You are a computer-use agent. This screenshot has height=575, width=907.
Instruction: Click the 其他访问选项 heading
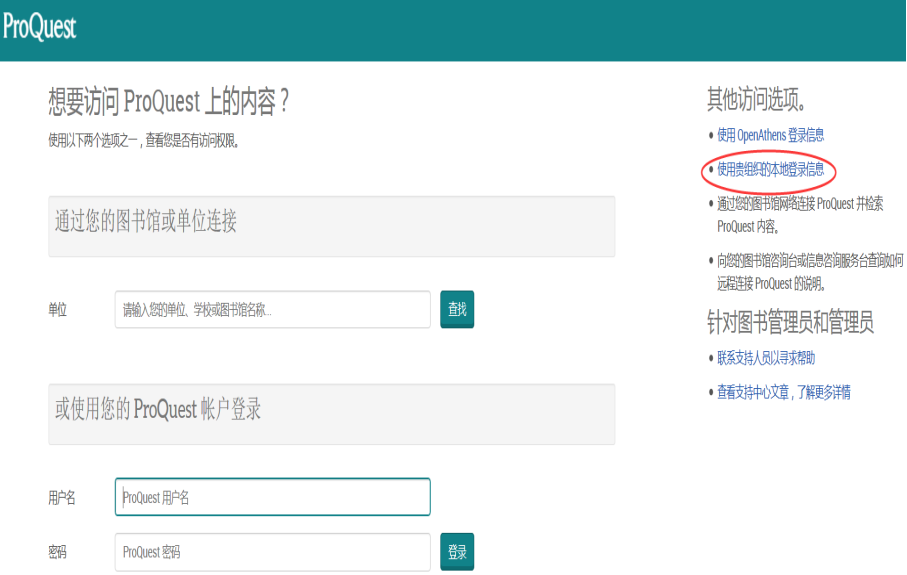point(756,99)
